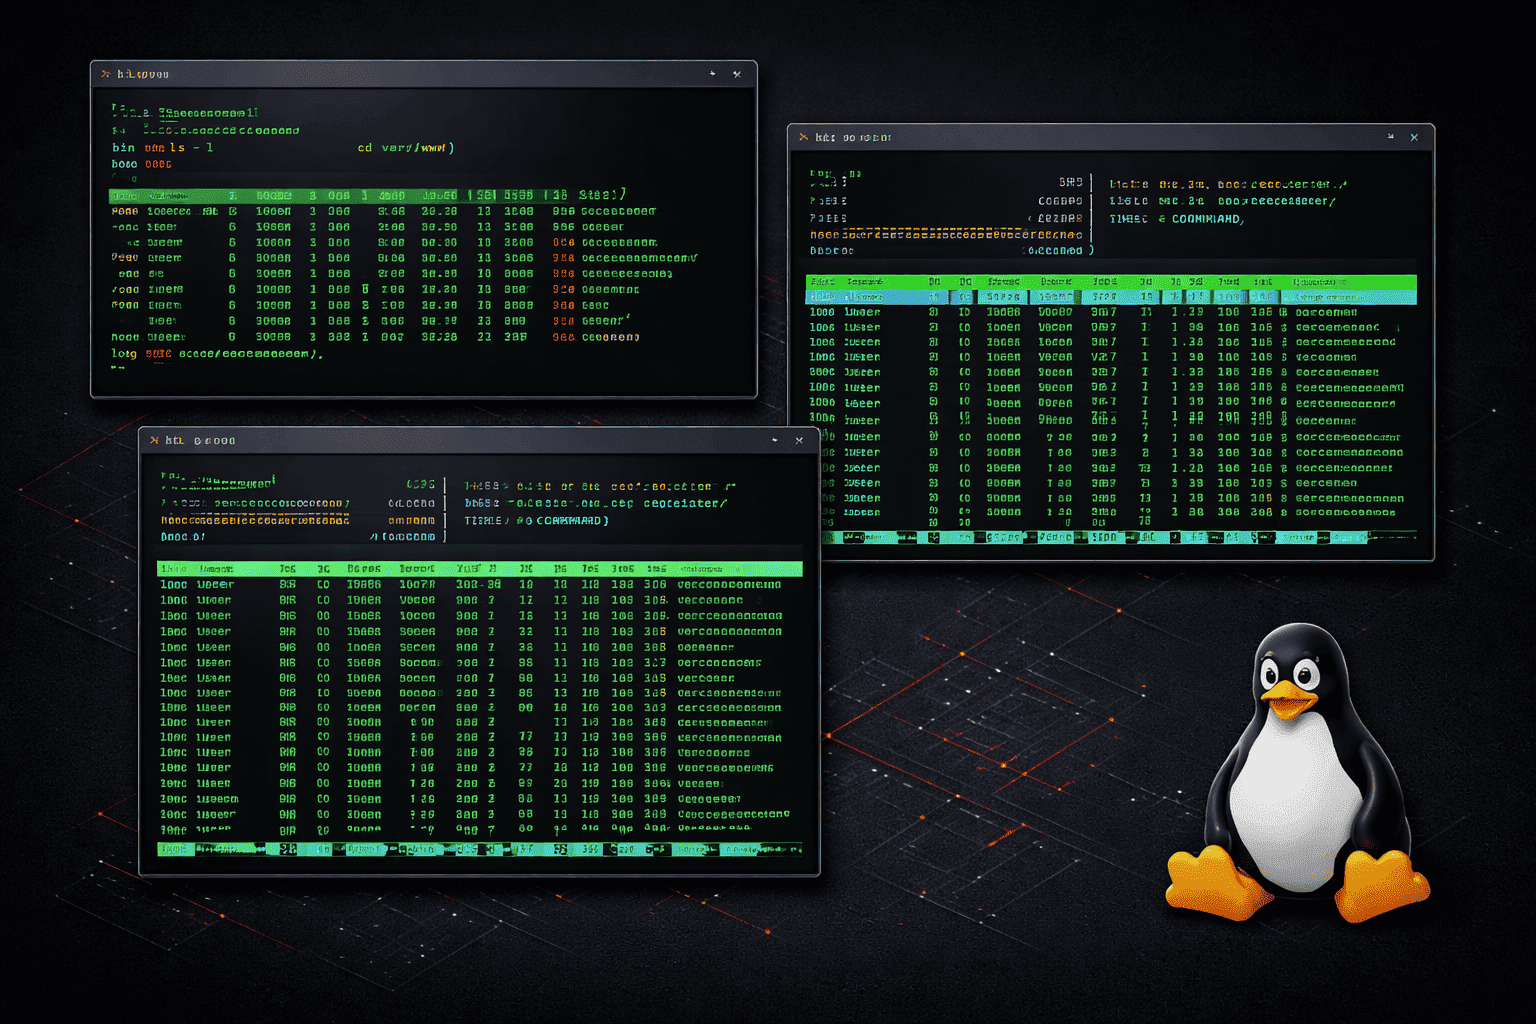Viewport: 1536px width, 1024px height.
Task: Click the minimize icon on the right process window
Action: point(1390,137)
